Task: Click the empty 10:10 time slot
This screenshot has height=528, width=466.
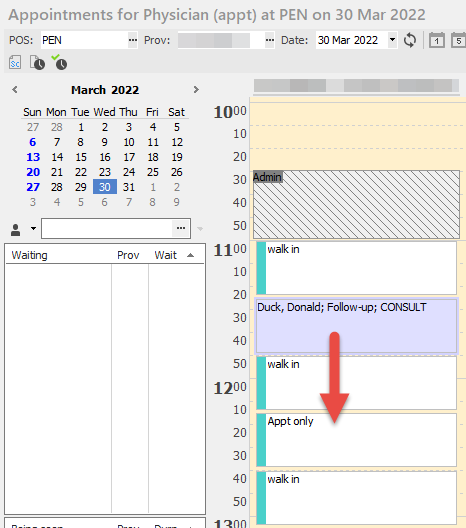Action: pyautogui.click(x=358, y=137)
